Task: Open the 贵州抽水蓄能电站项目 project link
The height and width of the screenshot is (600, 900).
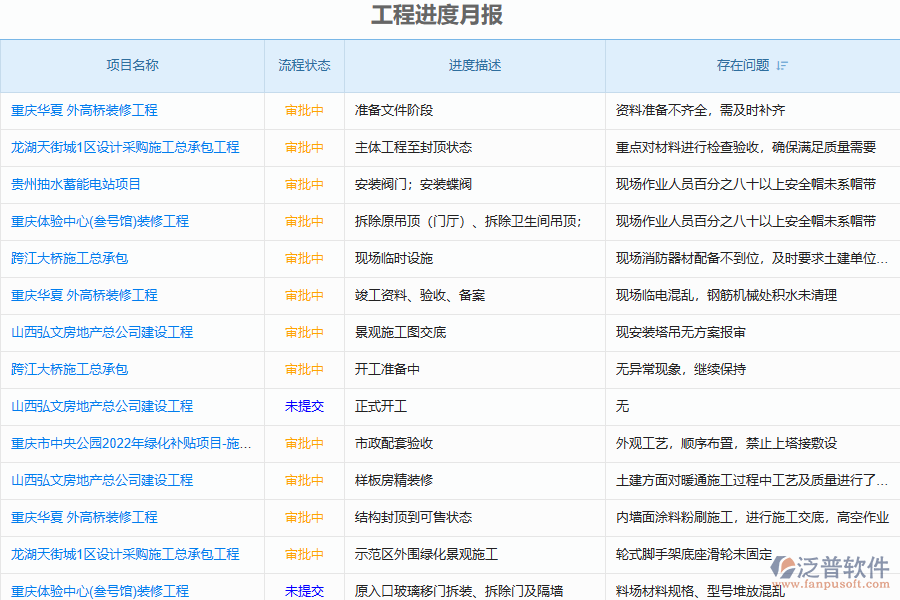Action: pos(76,184)
